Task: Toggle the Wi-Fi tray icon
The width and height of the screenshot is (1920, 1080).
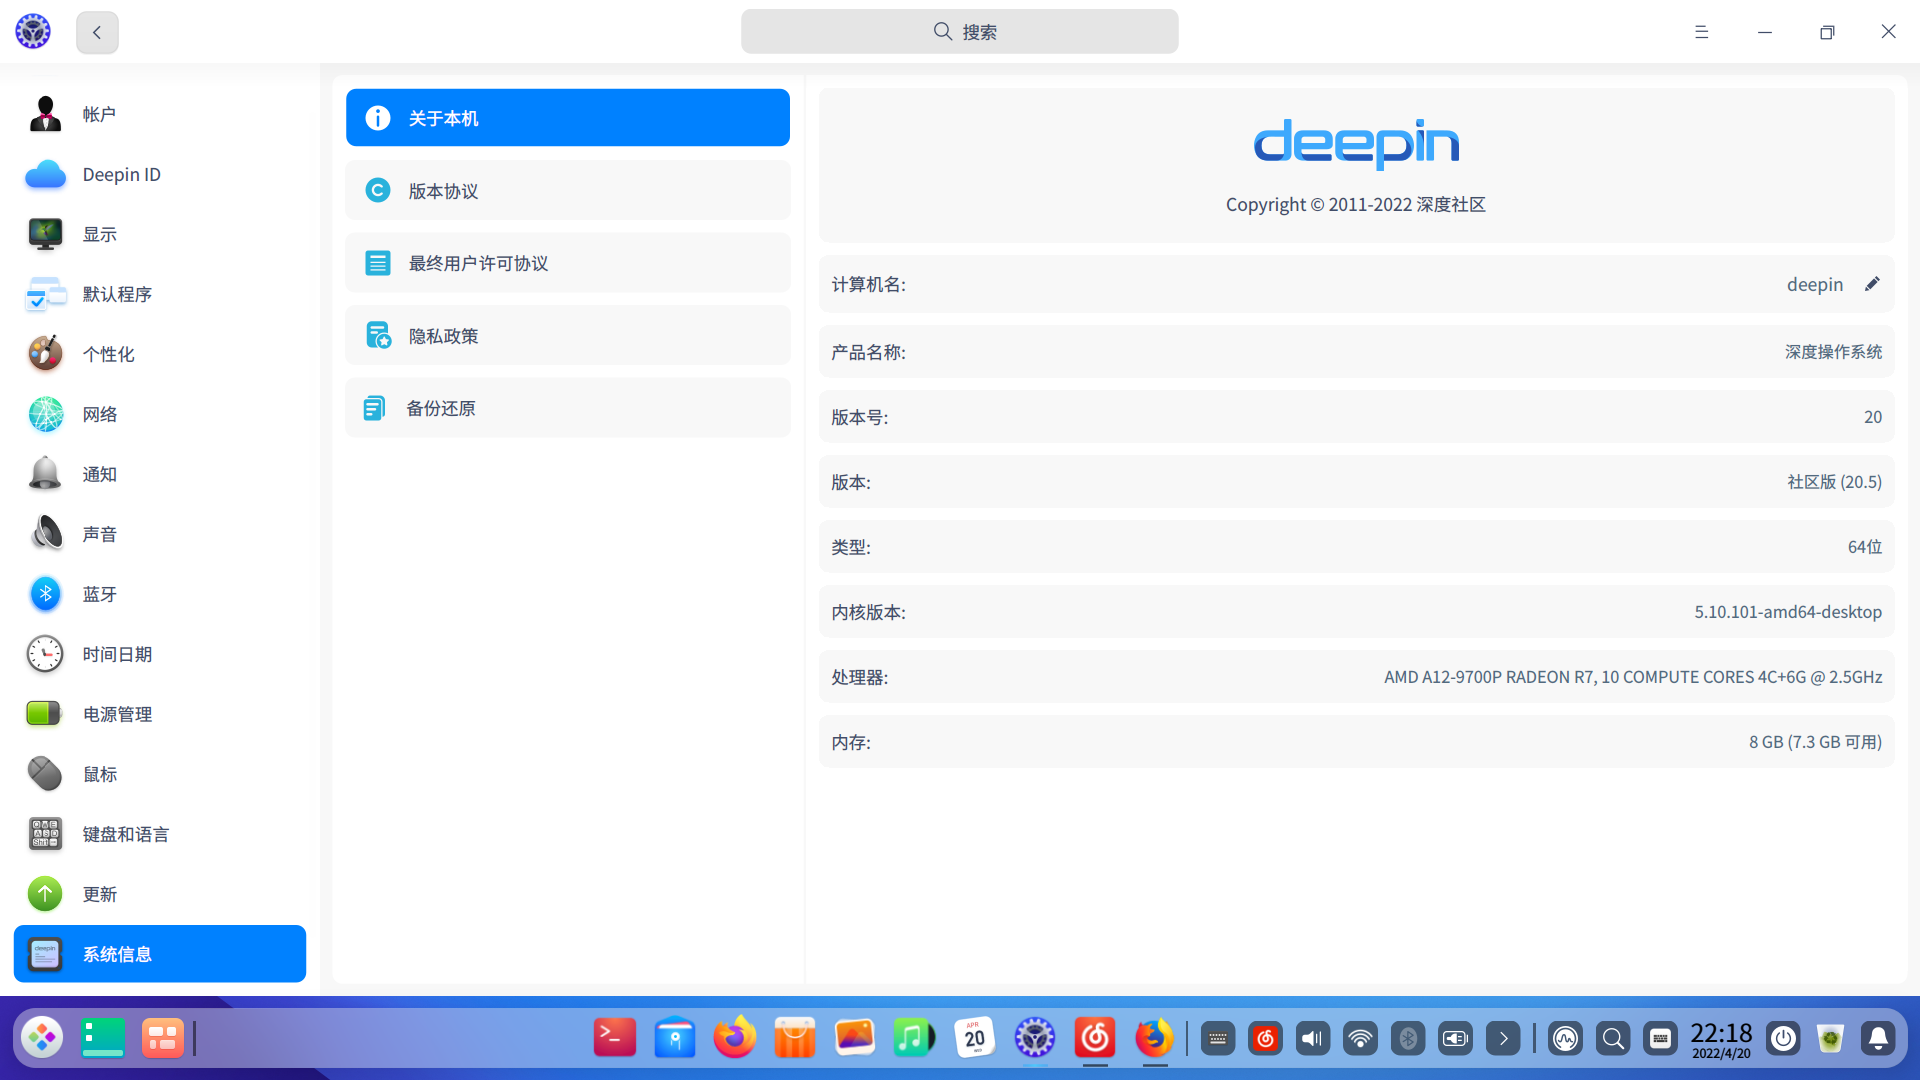Action: click(1360, 1038)
